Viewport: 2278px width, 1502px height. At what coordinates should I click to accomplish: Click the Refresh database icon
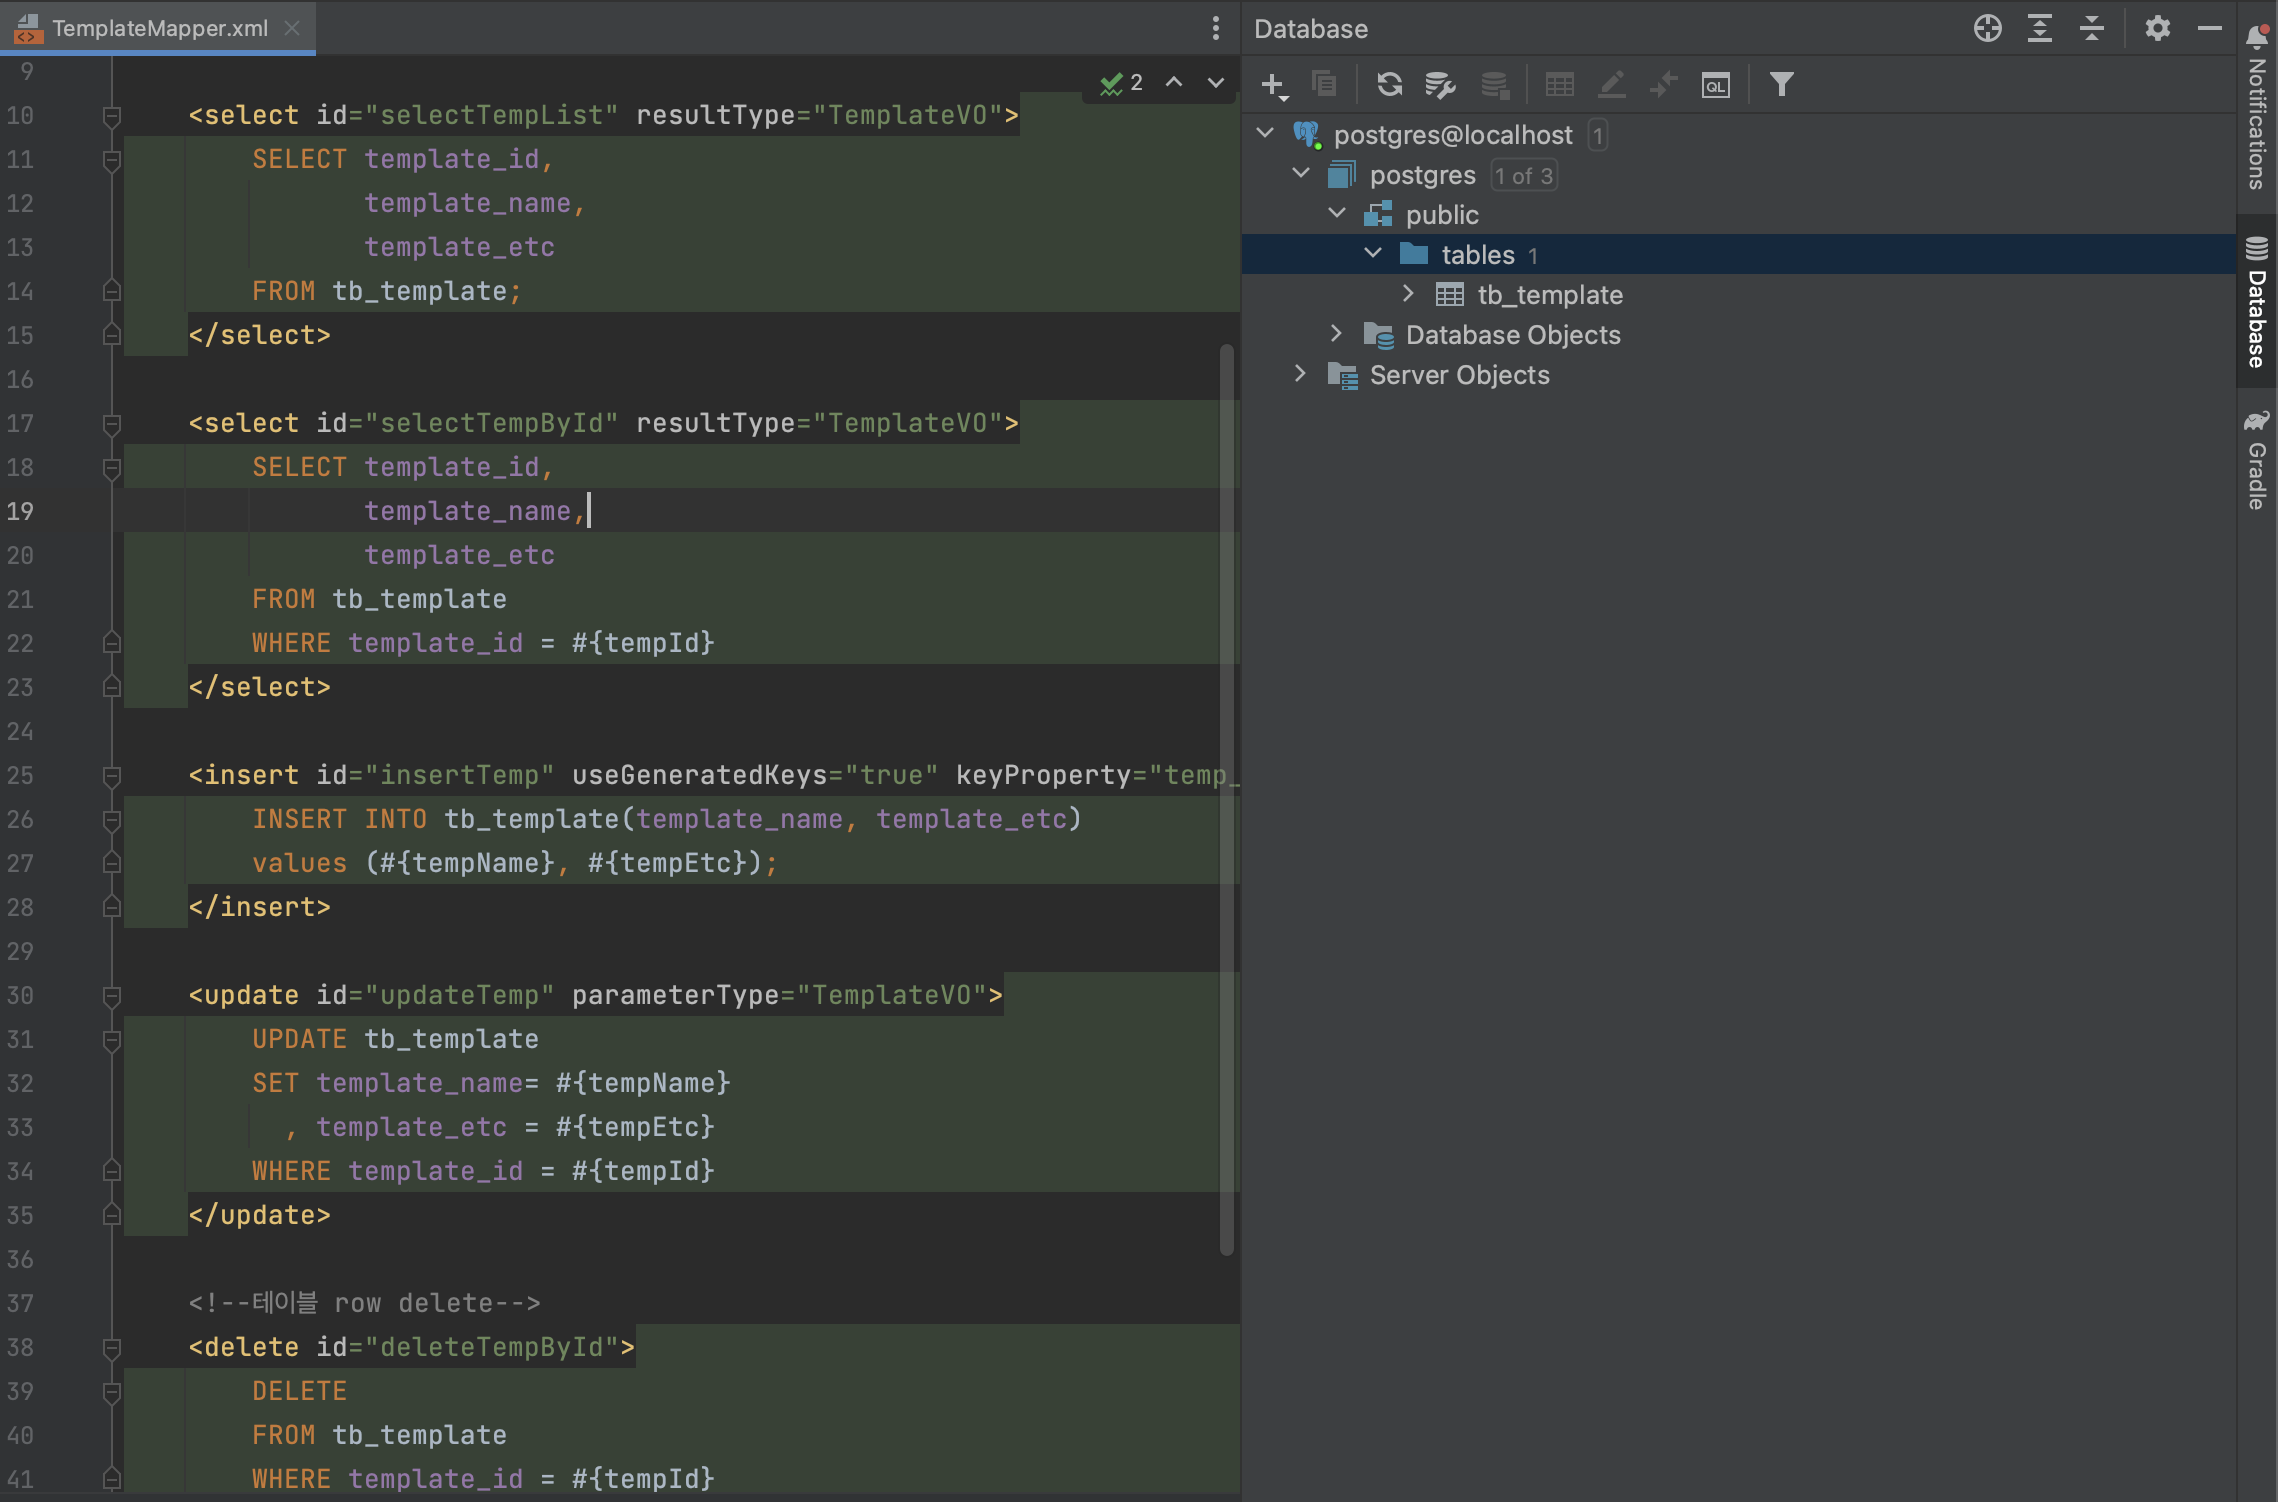coord(1389,85)
